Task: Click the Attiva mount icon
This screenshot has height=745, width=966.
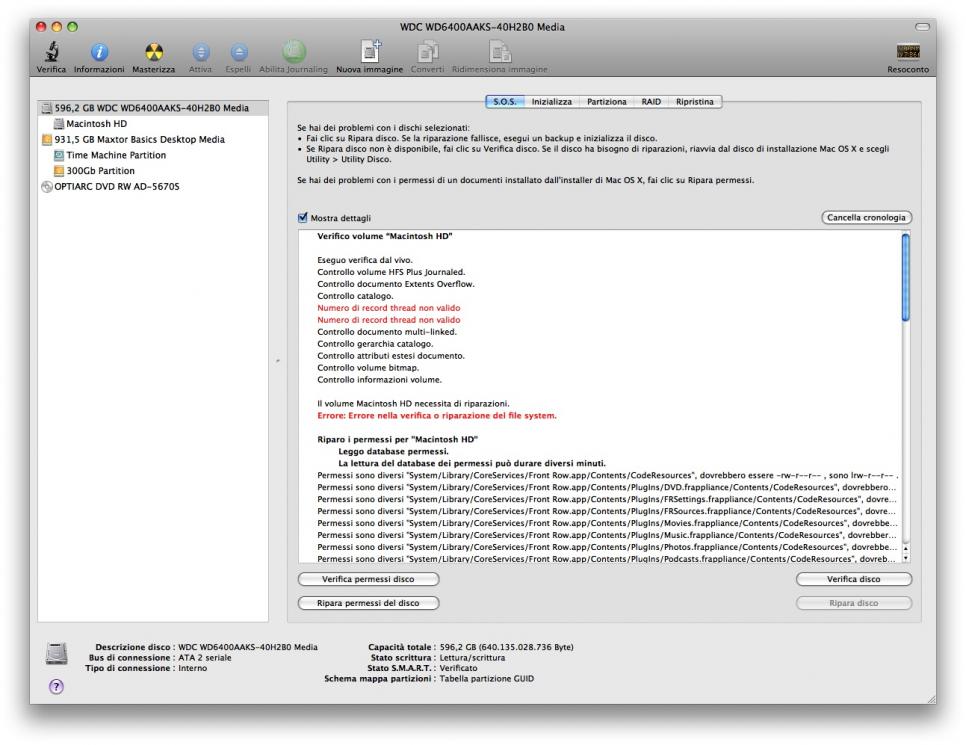Action: click(x=201, y=52)
